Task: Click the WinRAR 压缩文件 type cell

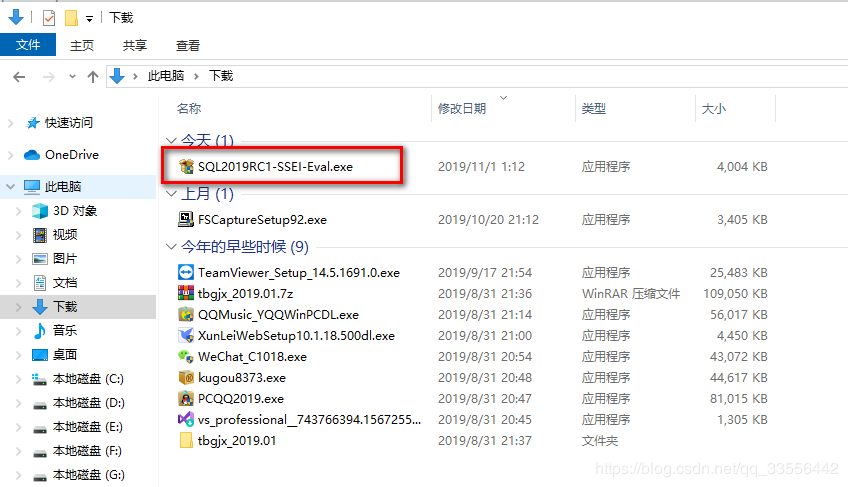Action: pyautogui.click(x=631, y=294)
